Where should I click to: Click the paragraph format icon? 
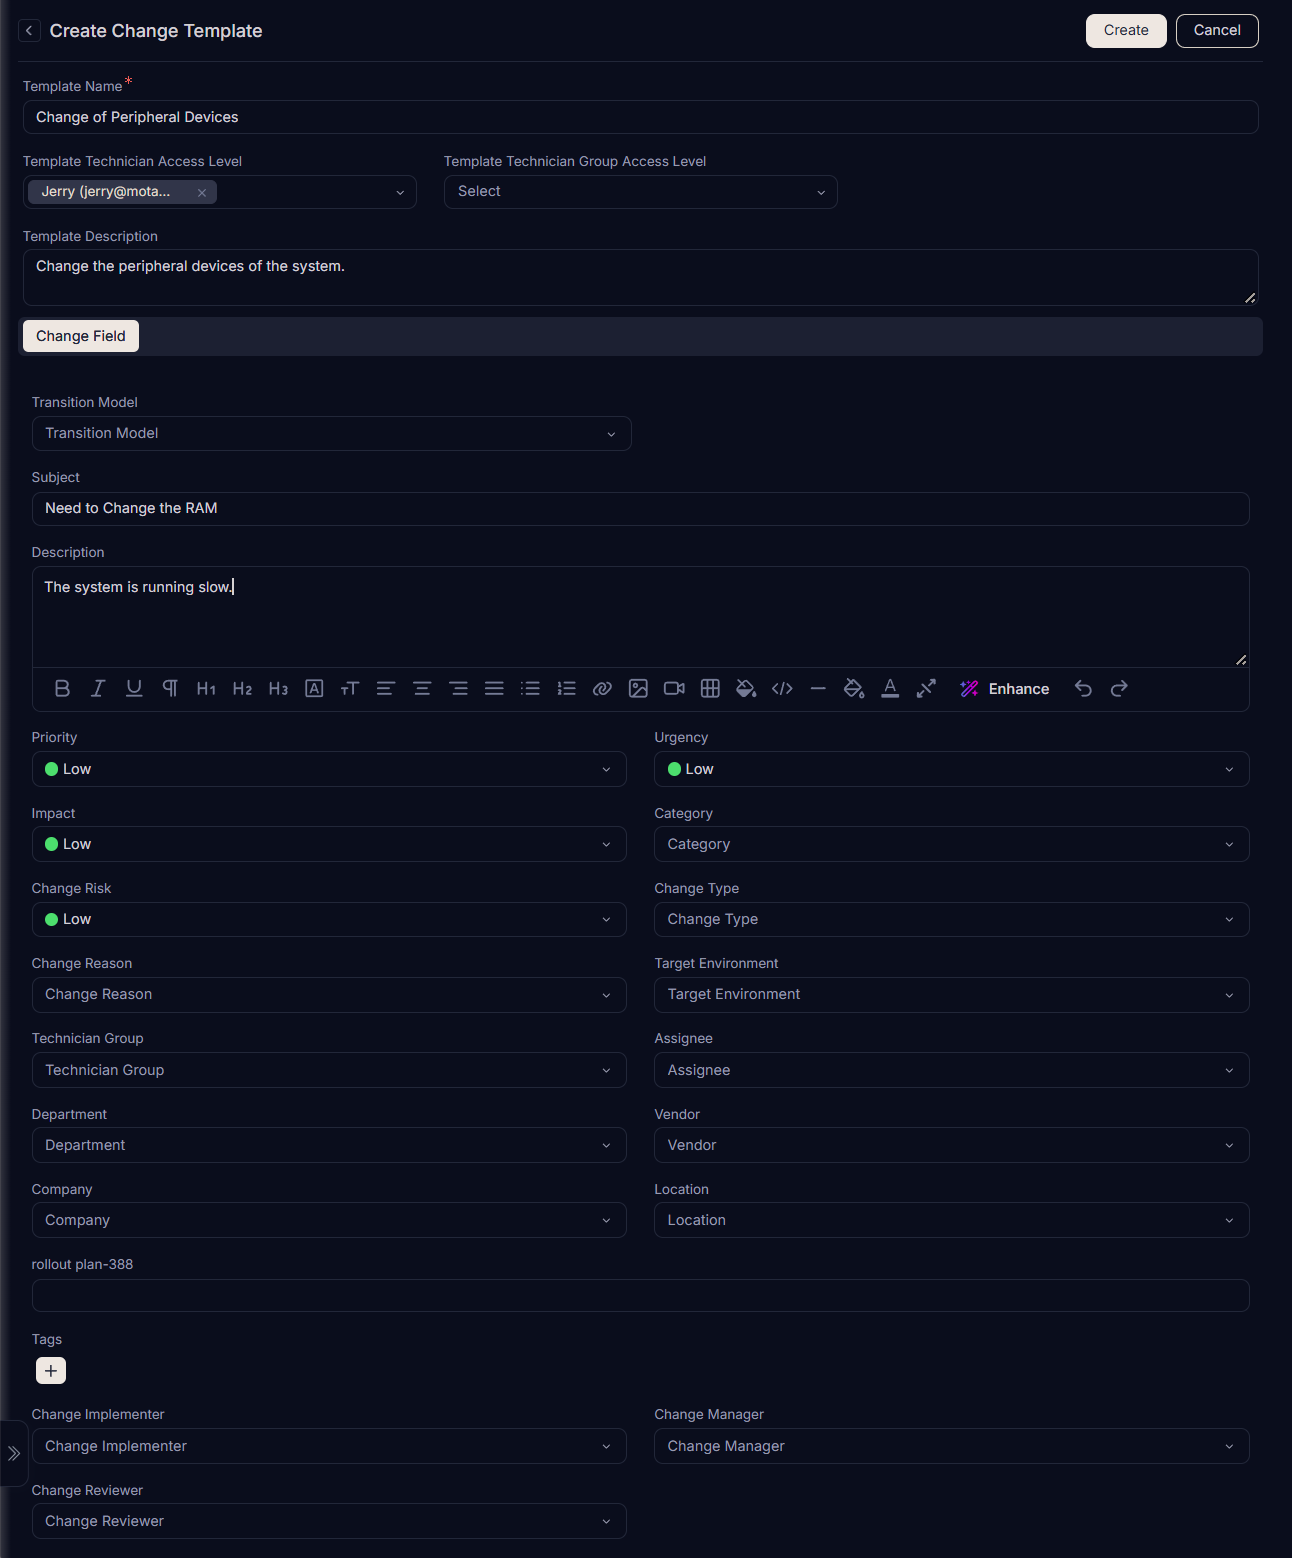(170, 688)
